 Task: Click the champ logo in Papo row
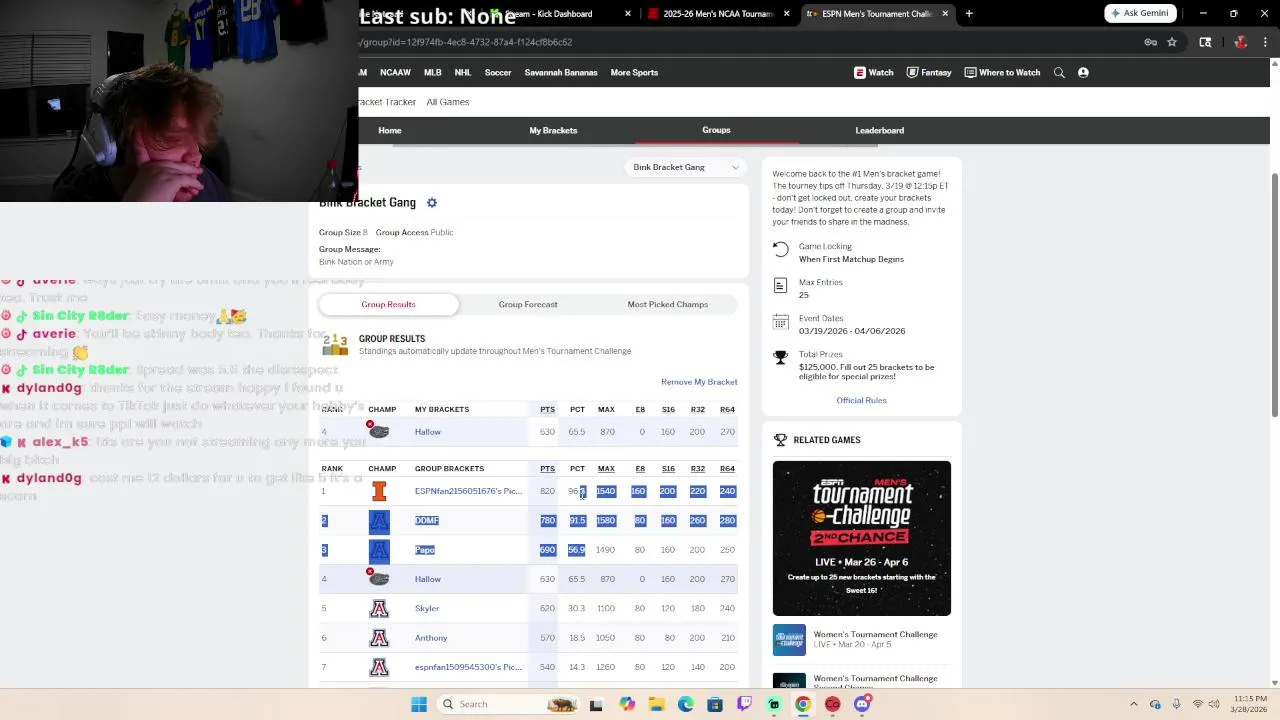coord(379,550)
